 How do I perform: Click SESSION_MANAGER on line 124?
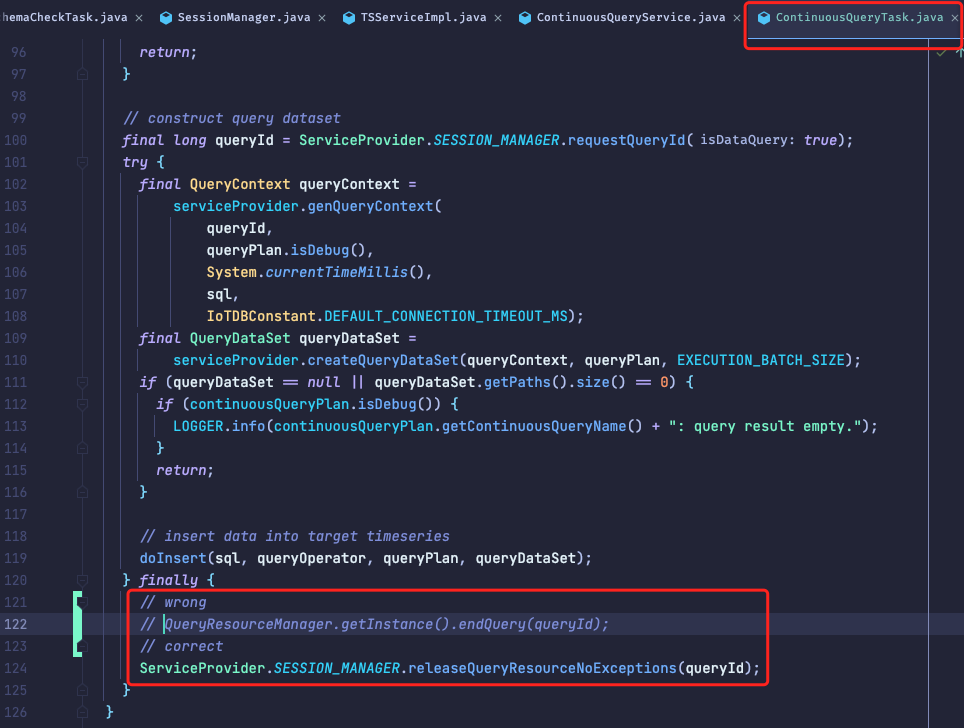pos(337,668)
